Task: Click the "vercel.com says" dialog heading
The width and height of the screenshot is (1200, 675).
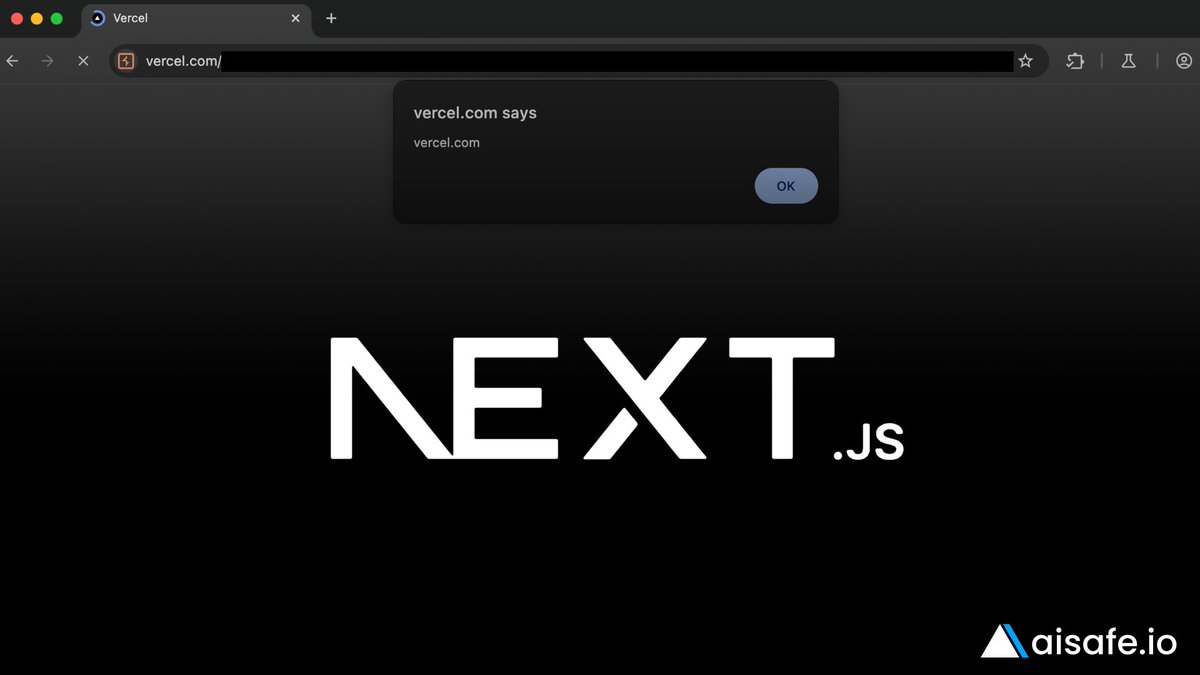Action: tap(475, 113)
